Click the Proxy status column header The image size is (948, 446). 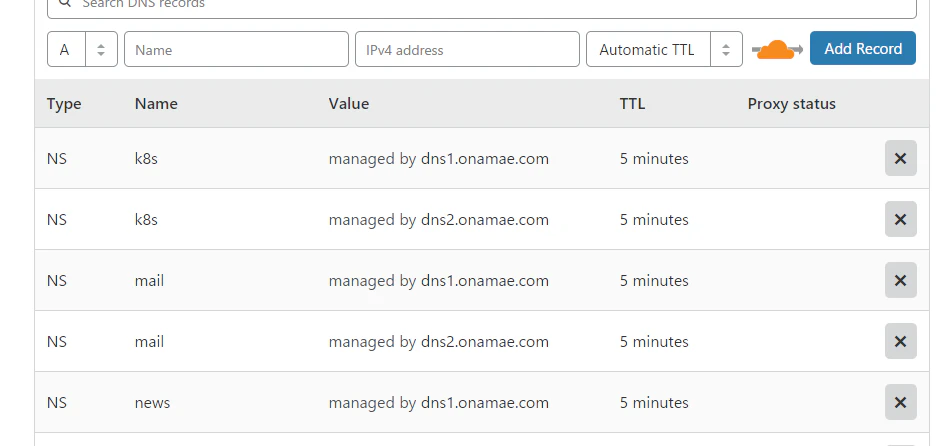point(791,104)
